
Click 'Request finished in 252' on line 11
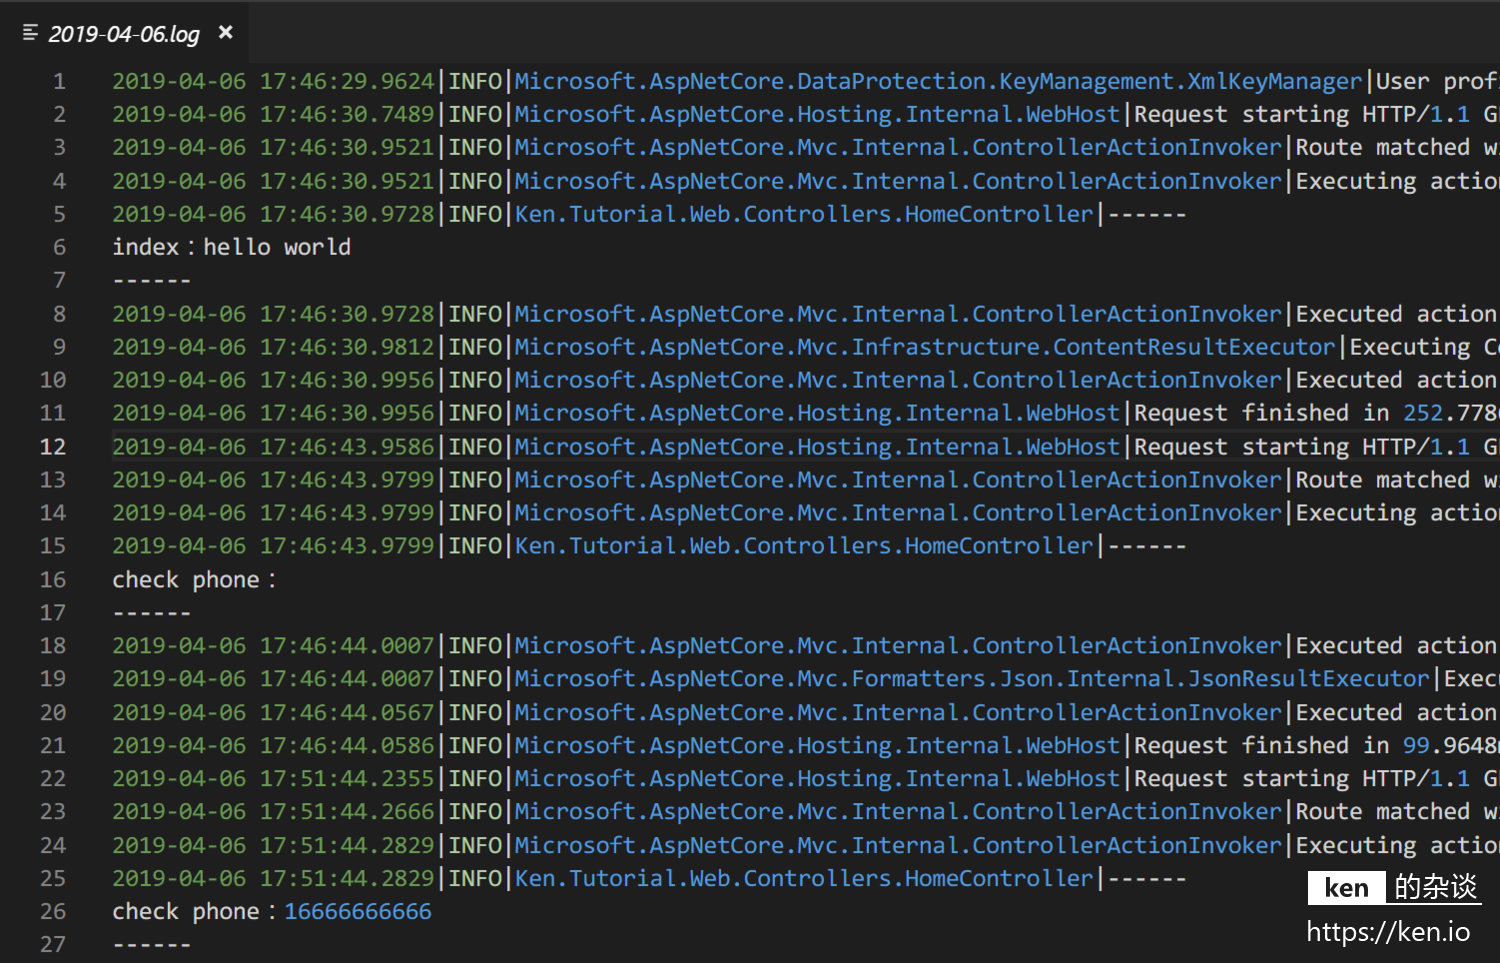point(1288,413)
